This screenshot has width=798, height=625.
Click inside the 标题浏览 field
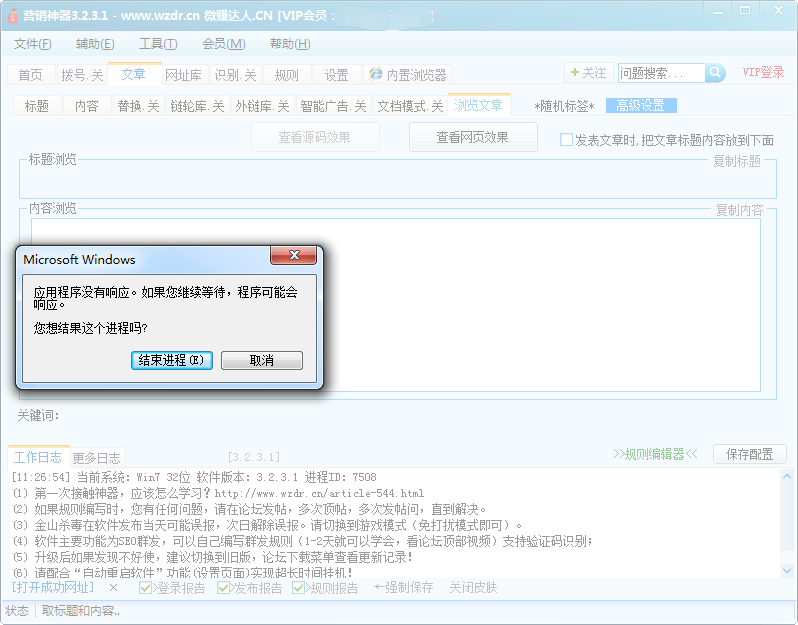tap(397, 181)
